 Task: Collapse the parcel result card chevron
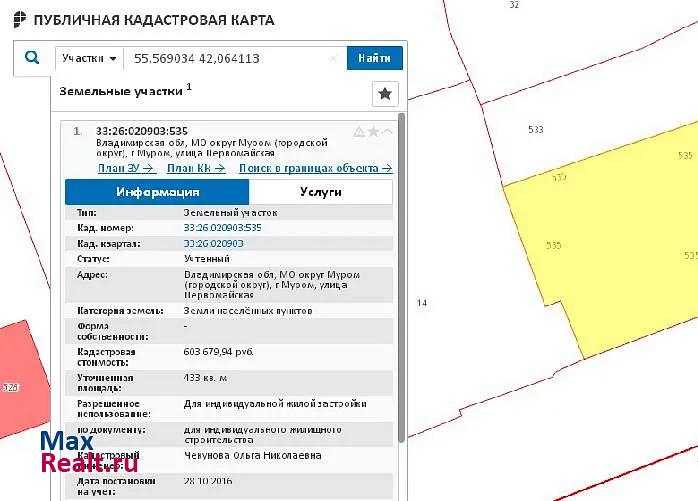(x=388, y=132)
